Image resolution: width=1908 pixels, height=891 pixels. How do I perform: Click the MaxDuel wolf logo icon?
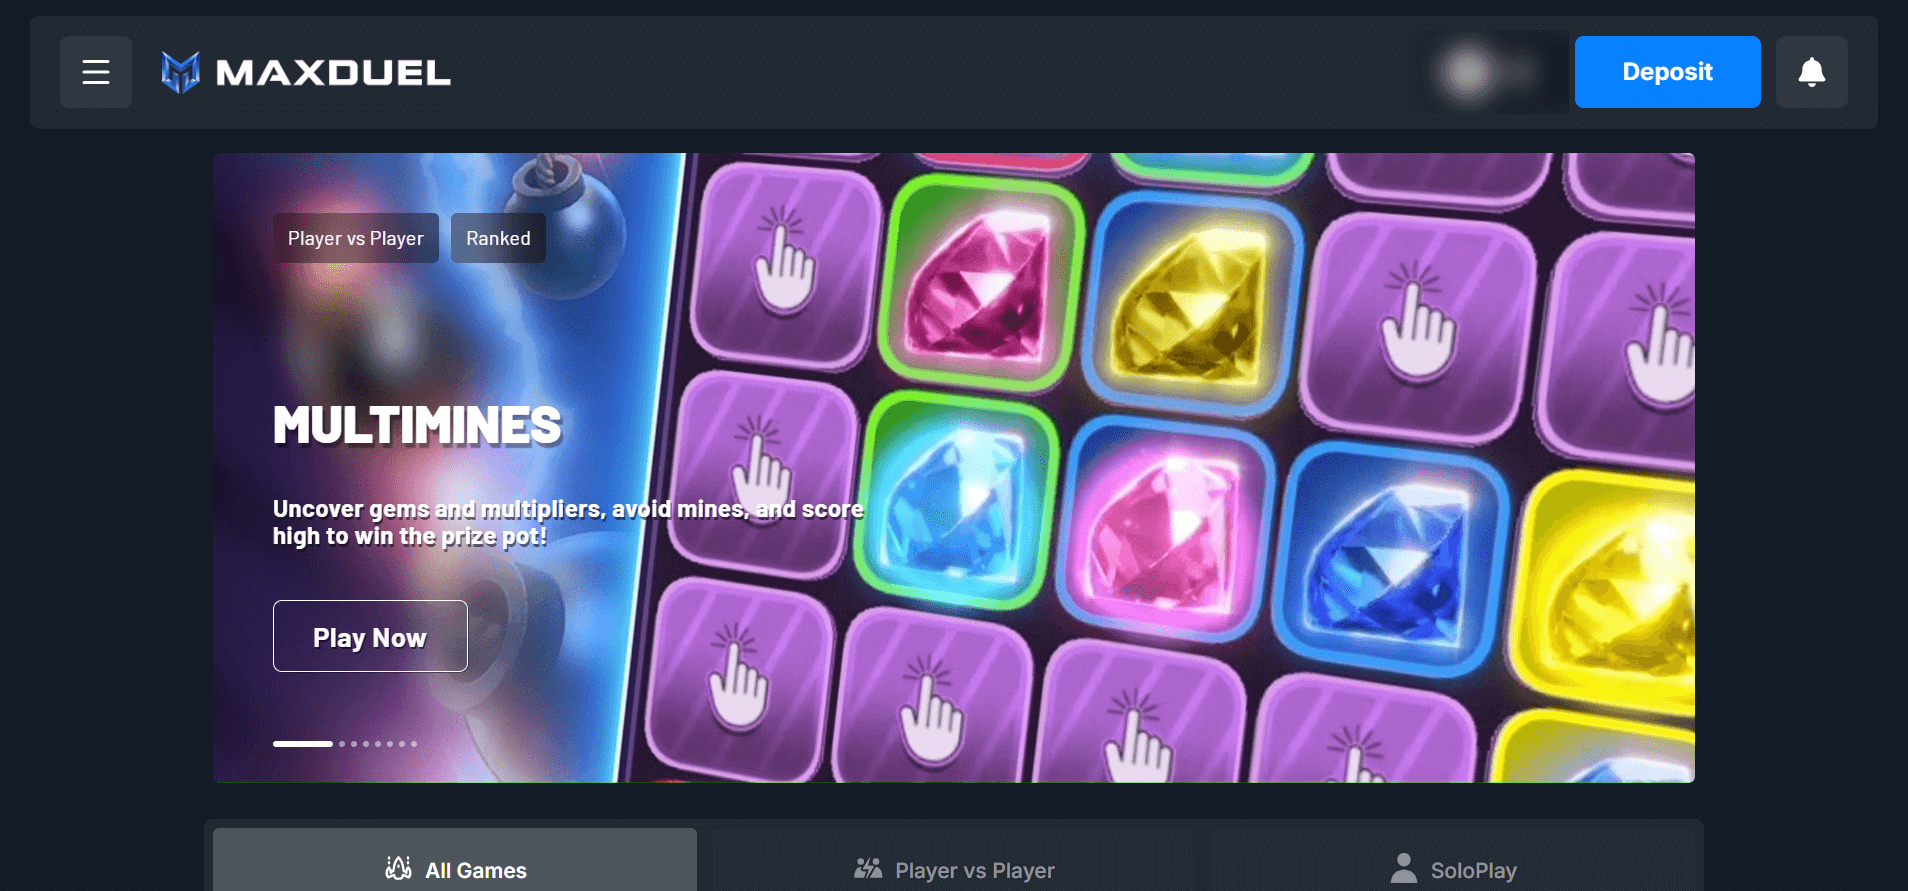pyautogui.click(x=181, y=72)
